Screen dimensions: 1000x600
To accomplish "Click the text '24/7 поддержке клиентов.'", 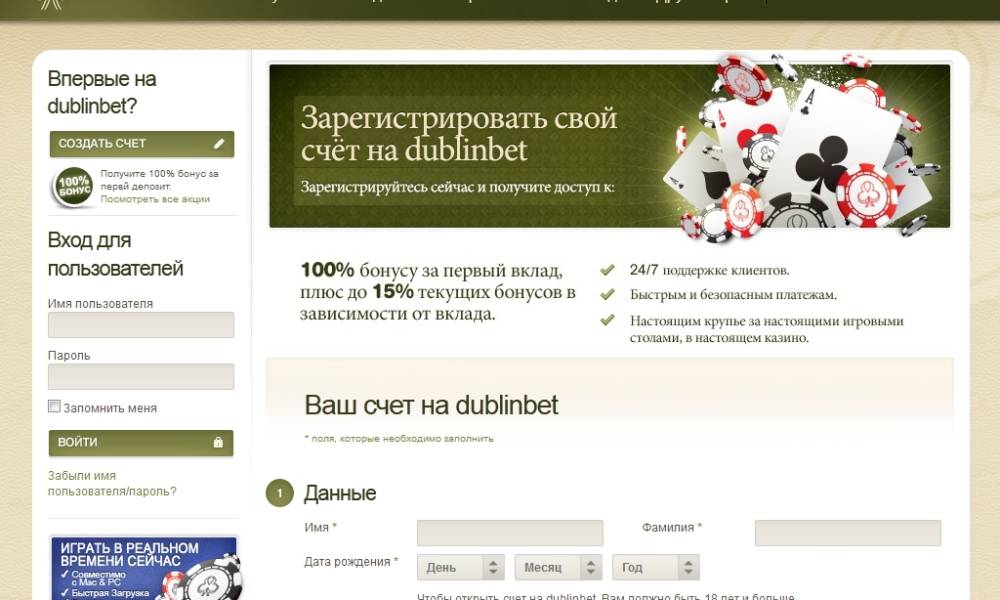I will pos(709,270).
